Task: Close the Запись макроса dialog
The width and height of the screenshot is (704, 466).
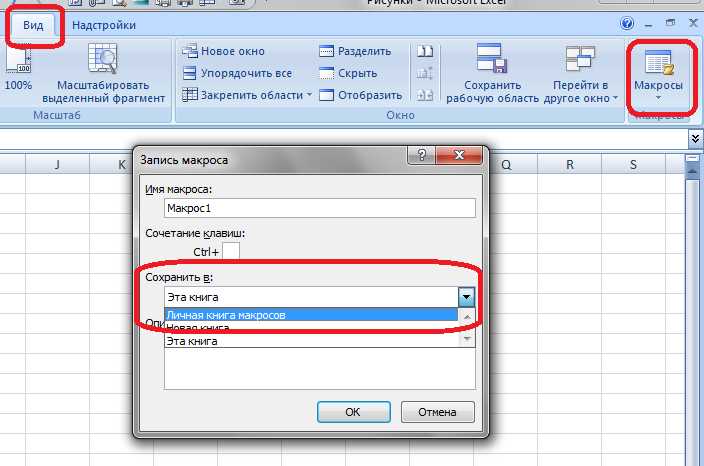Action: point(459,155)
